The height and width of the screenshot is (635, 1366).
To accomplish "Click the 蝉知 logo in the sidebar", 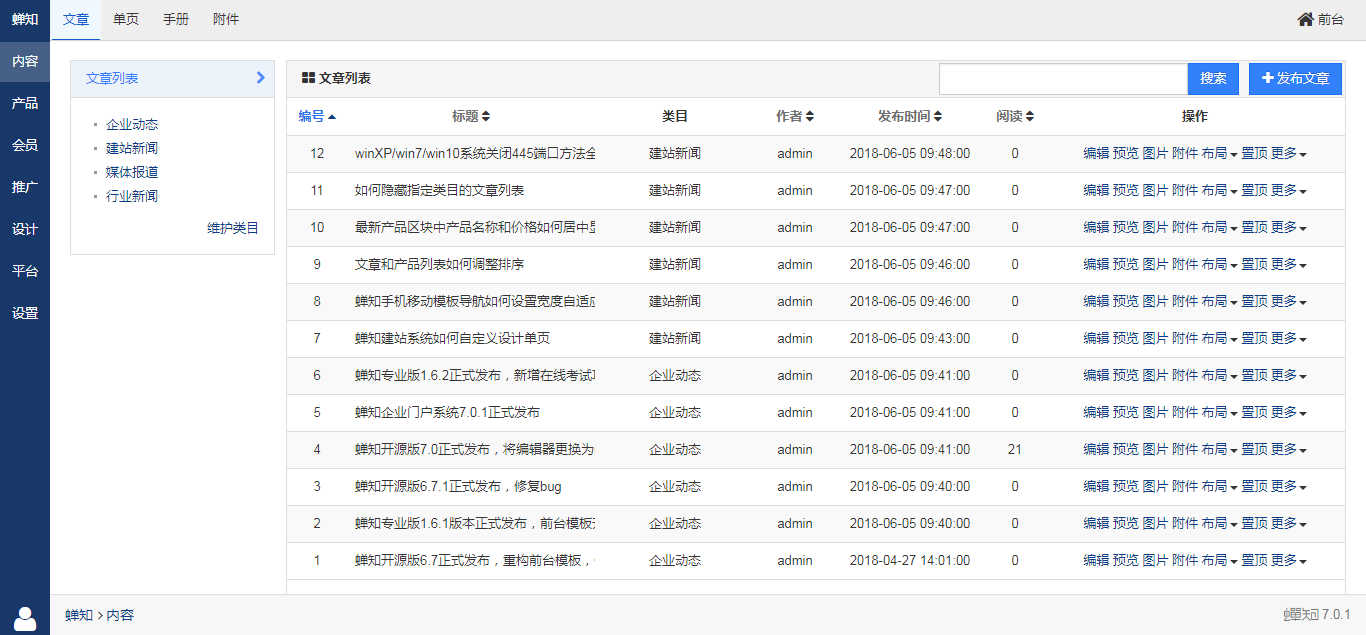I will click(25, 19).
